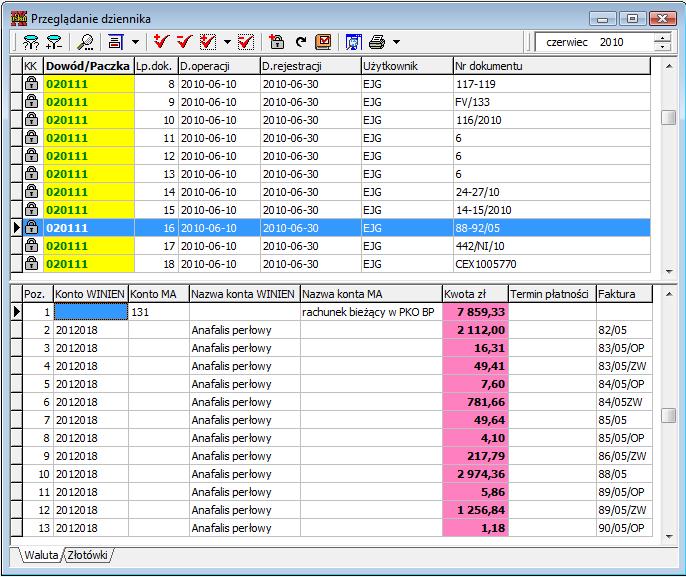The width and height of the screenshot is (686, 577).
Task: Click the padlock with plus icon
Action: 276,42
